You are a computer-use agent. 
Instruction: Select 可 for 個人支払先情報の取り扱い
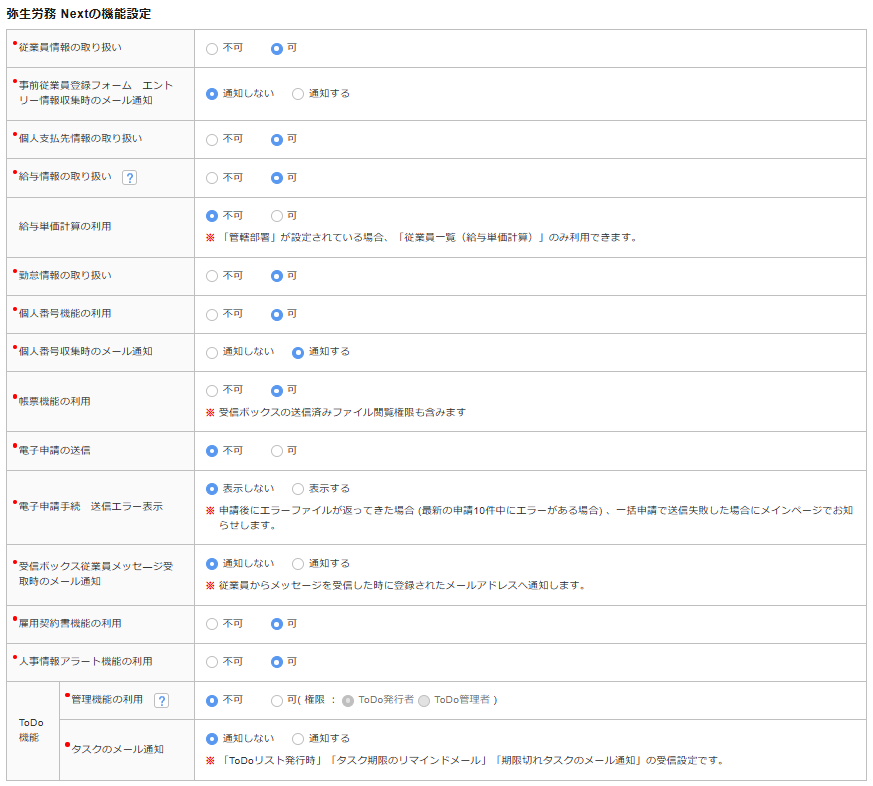277,140
